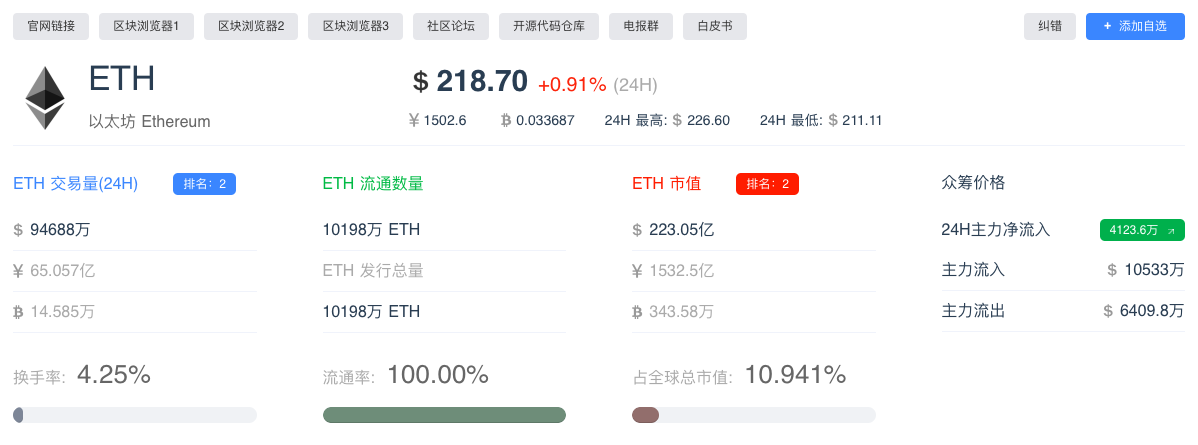Open the 官网链接 link
The height and width of the screenshot is (445, 1198).
pyautogui.click(x=51, y=26)
